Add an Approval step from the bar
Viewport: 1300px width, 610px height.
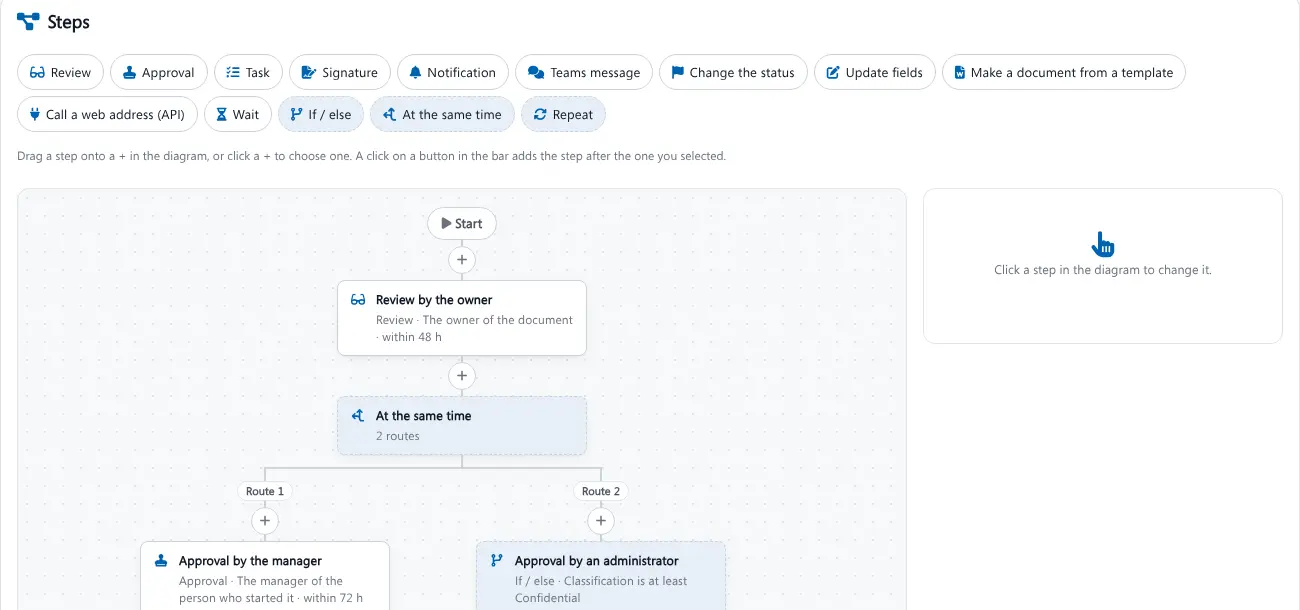pyautogui.click(x=159, y=72)
